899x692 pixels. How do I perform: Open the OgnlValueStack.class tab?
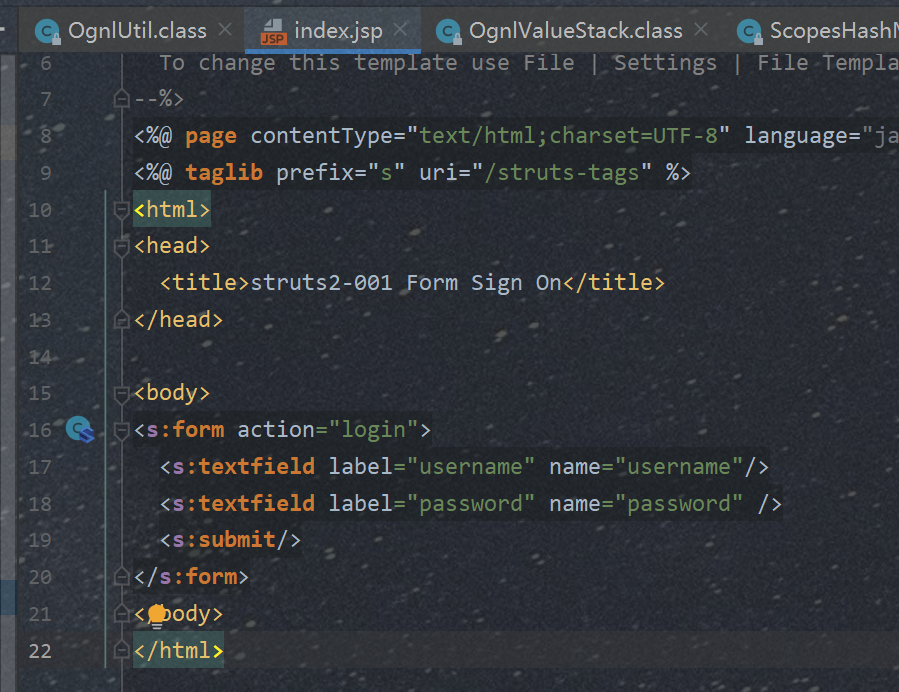(575, 30)
